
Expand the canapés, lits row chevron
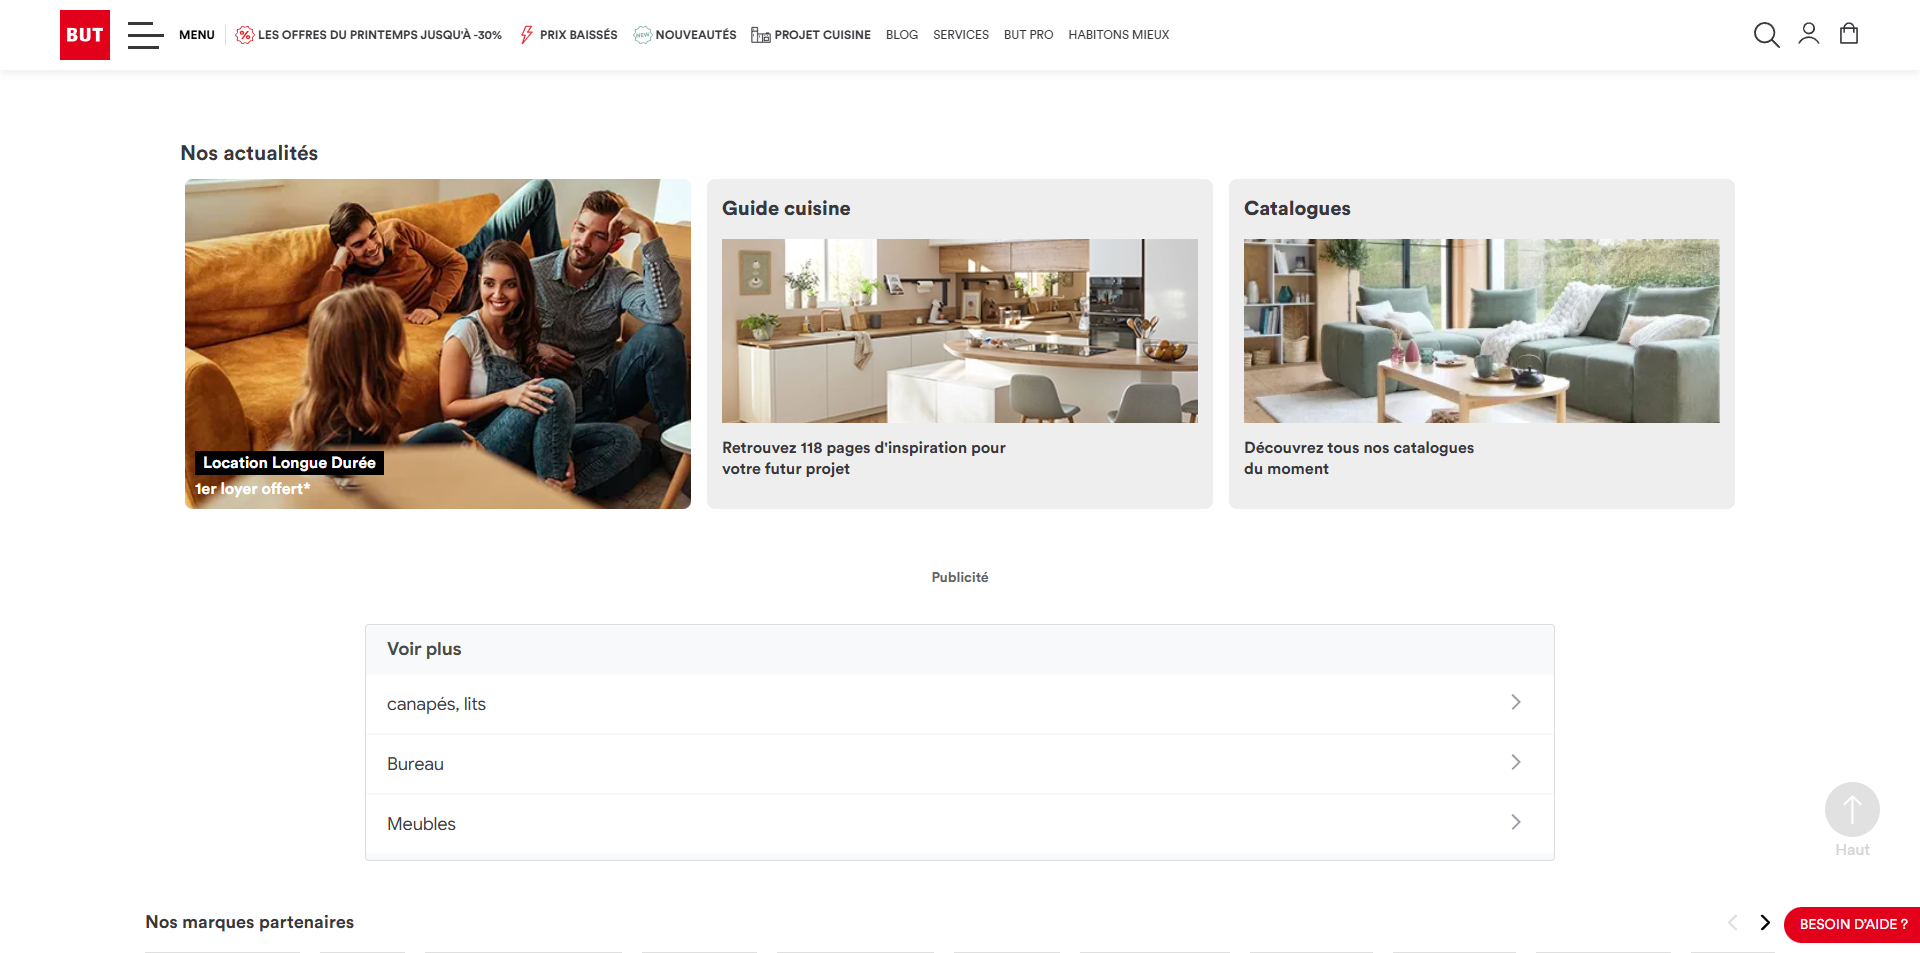click(x=1516, y=702)
